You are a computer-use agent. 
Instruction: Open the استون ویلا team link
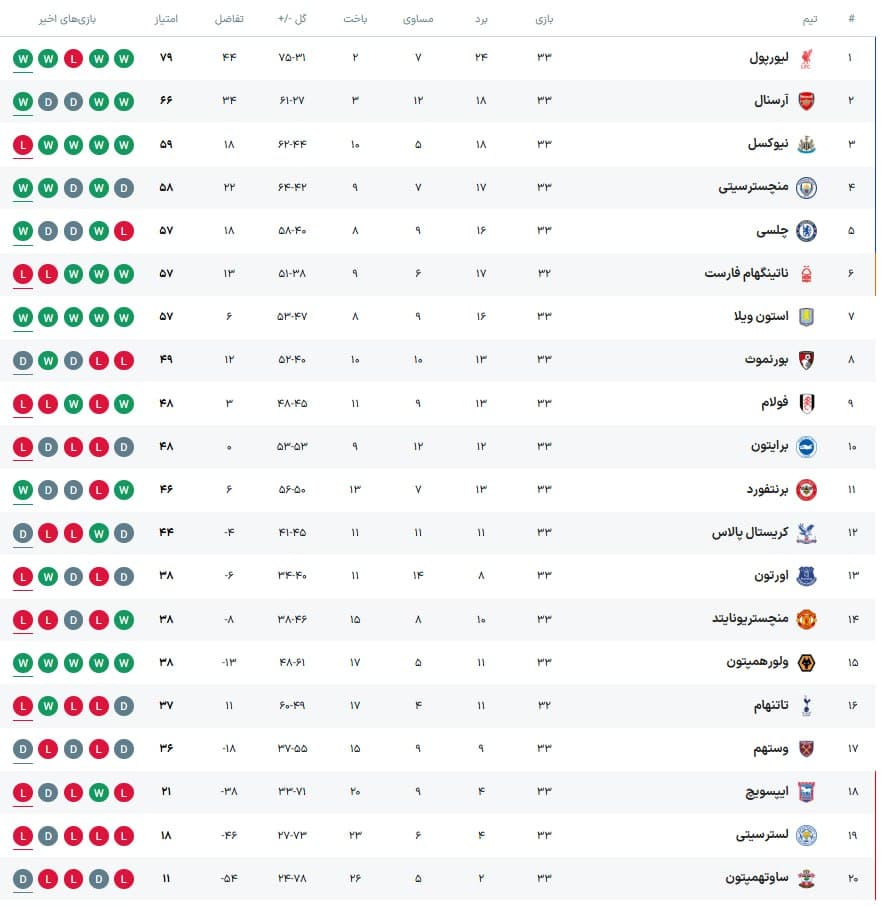[x=761, y=316]
